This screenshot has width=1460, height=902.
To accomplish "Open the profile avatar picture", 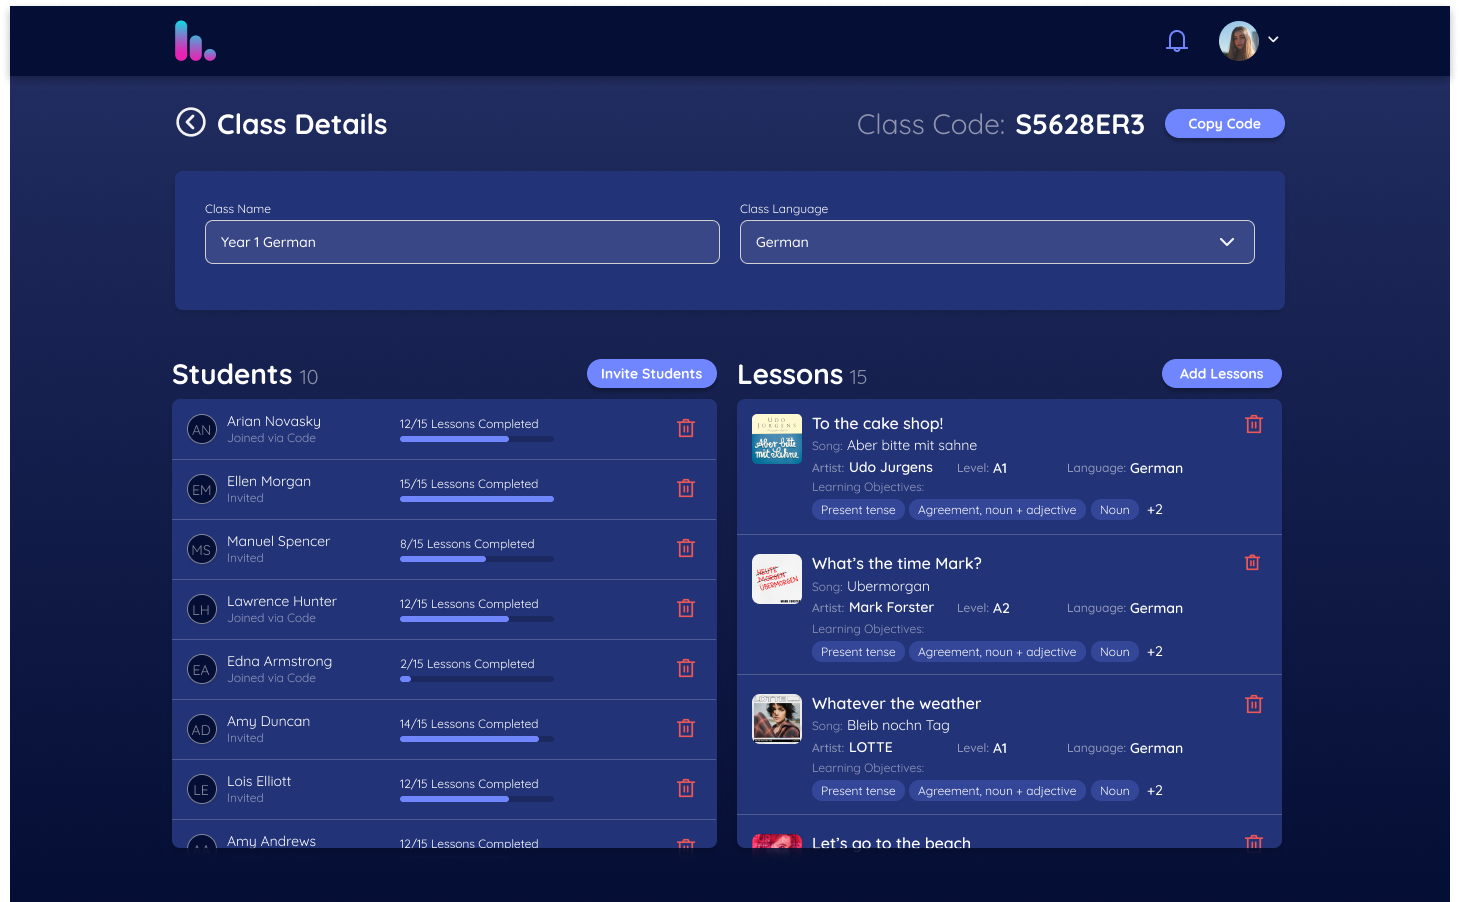I will (1238, 41).
